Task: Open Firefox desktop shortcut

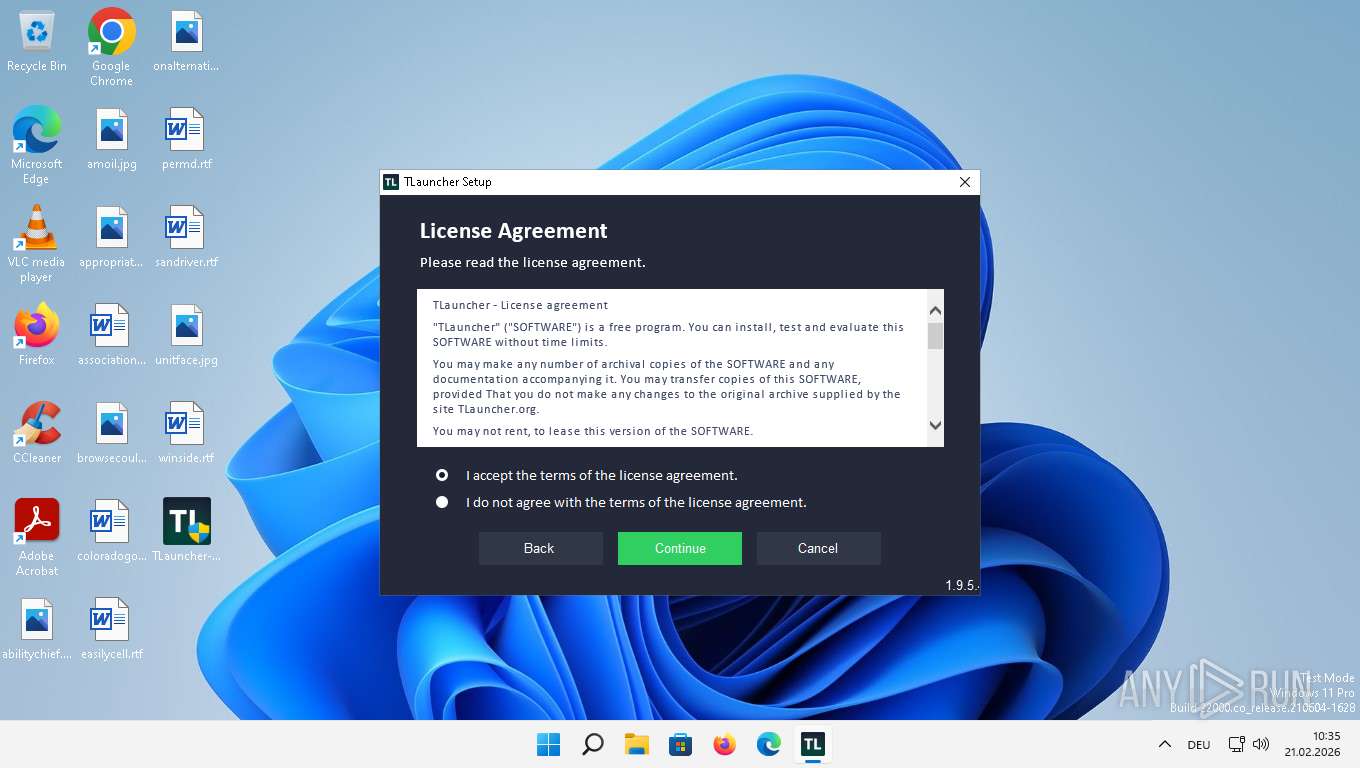Action: (37, 336)
